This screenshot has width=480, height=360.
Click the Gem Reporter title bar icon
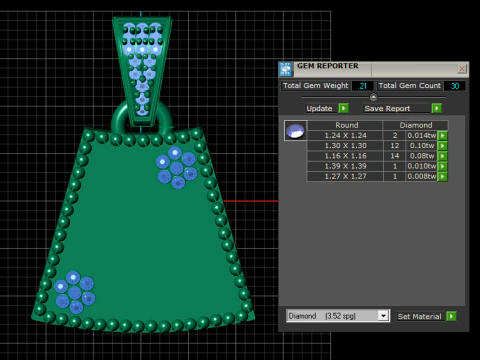pos(286,69)
